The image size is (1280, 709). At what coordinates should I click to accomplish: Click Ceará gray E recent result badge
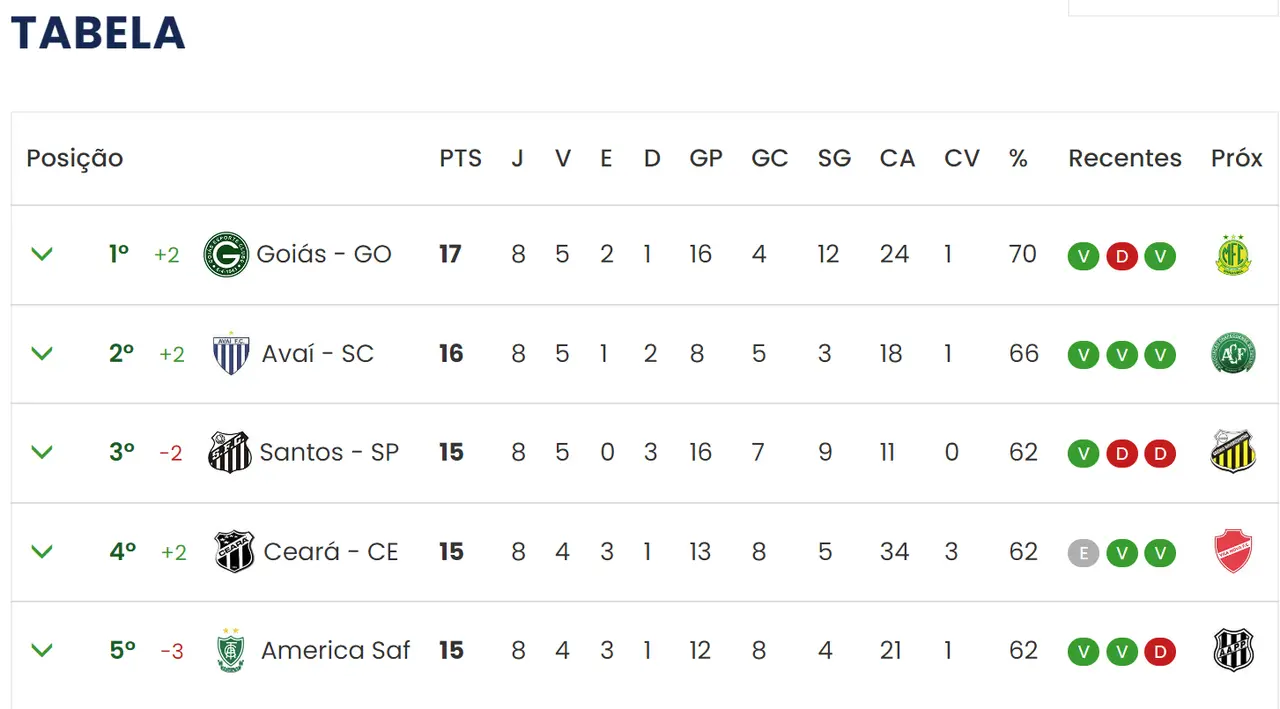click(1083, 553)
